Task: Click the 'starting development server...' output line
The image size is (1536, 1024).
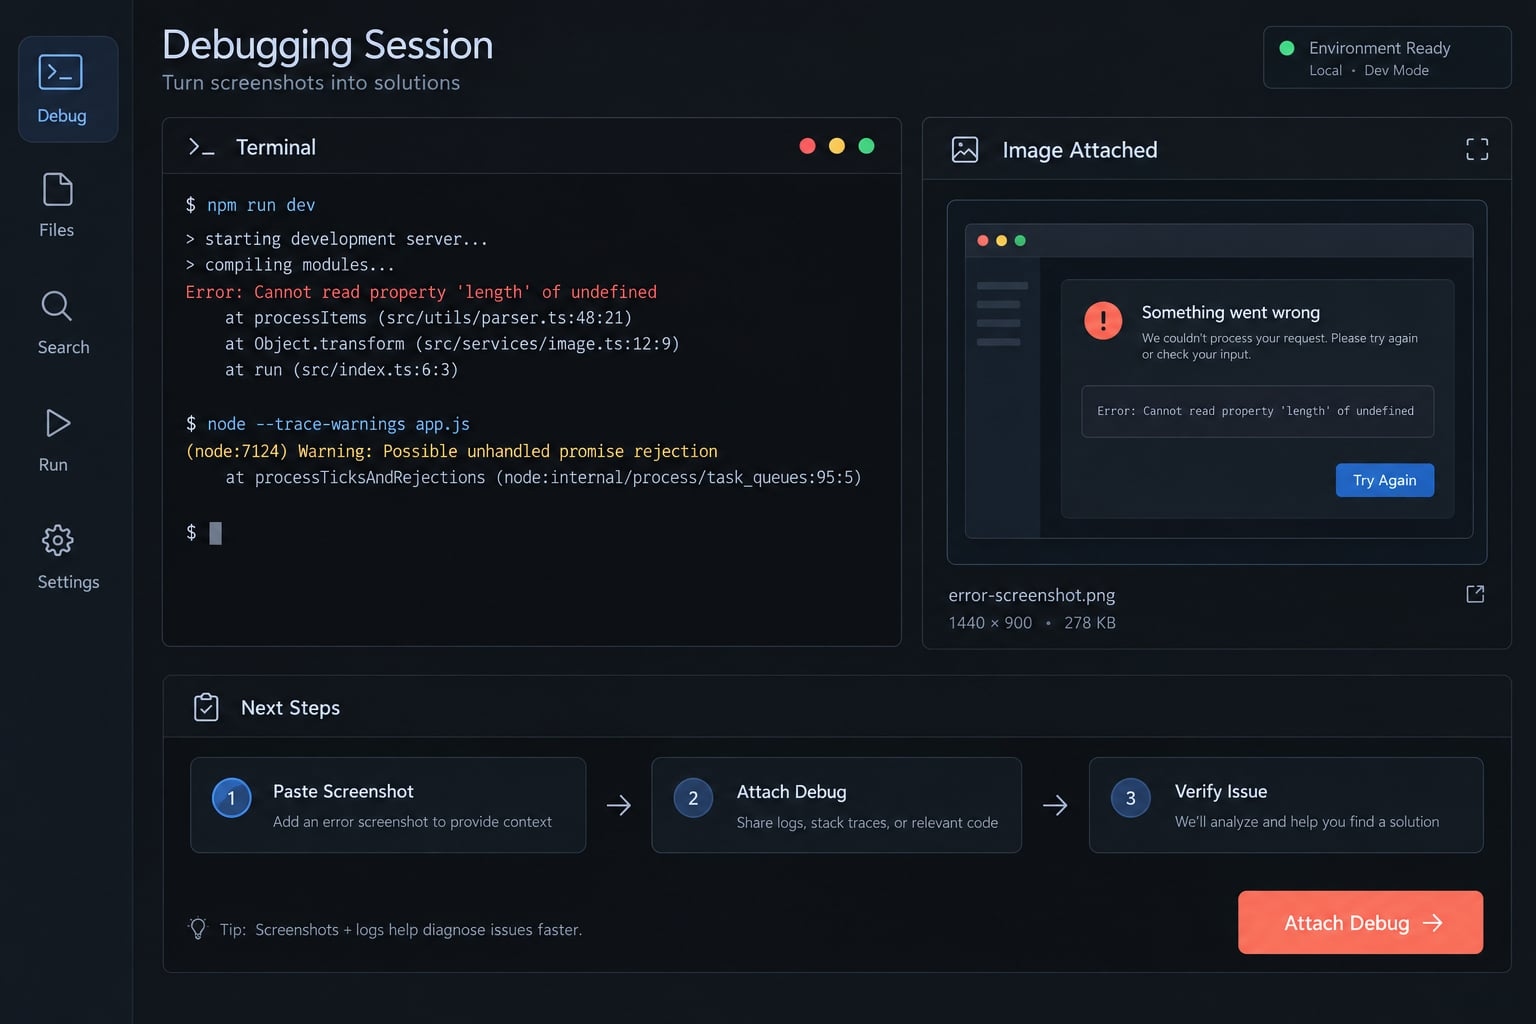Action: (337, 239)
